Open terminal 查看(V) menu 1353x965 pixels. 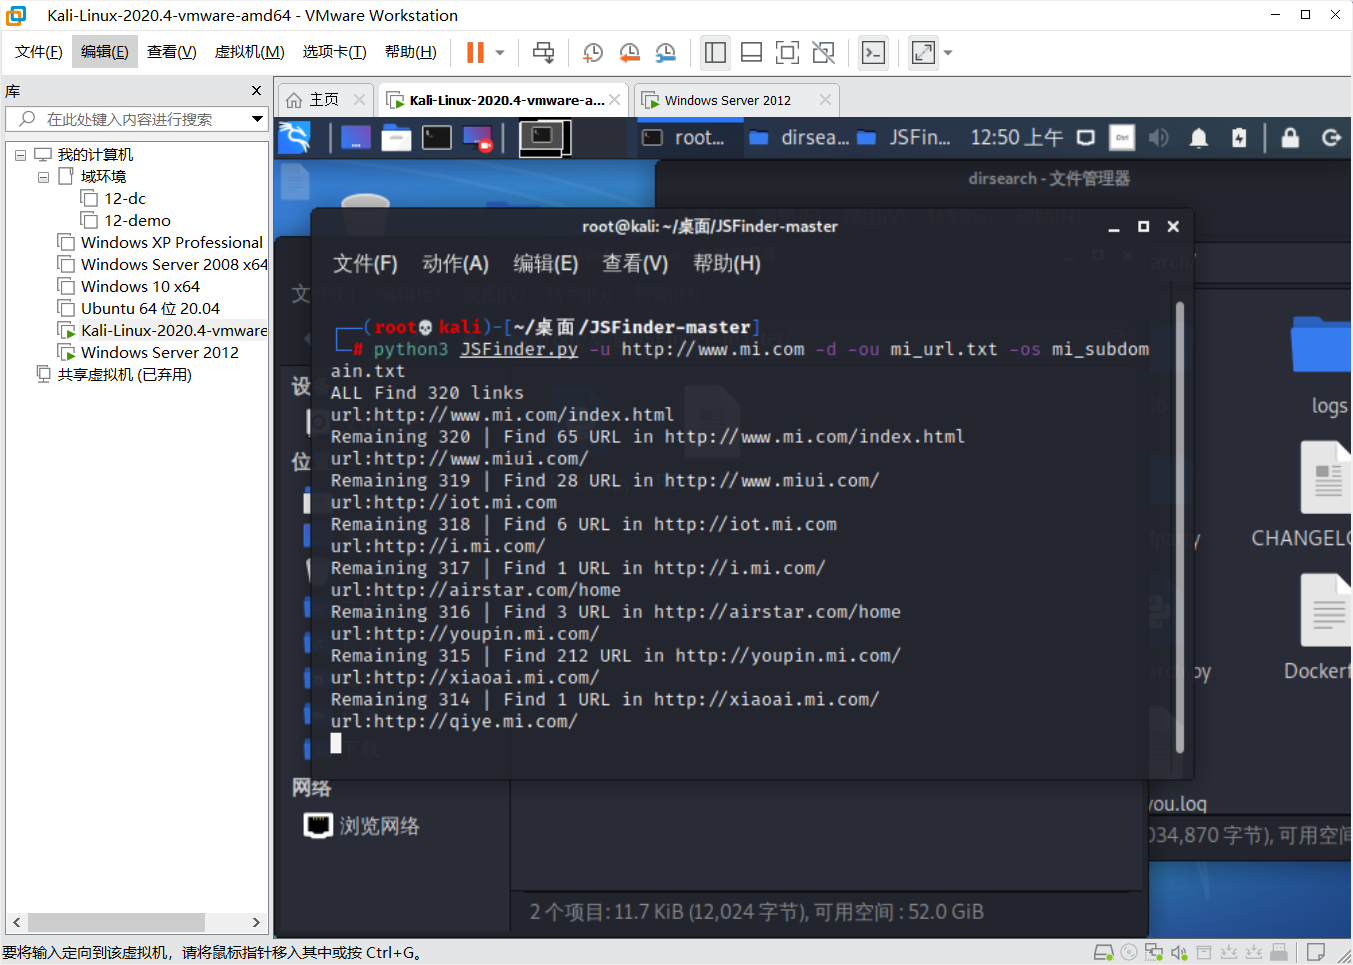coord(635,263)
